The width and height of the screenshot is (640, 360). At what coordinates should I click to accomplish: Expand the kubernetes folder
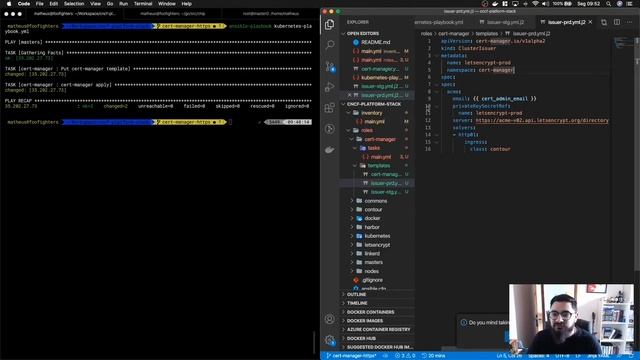tap(377, 236)
